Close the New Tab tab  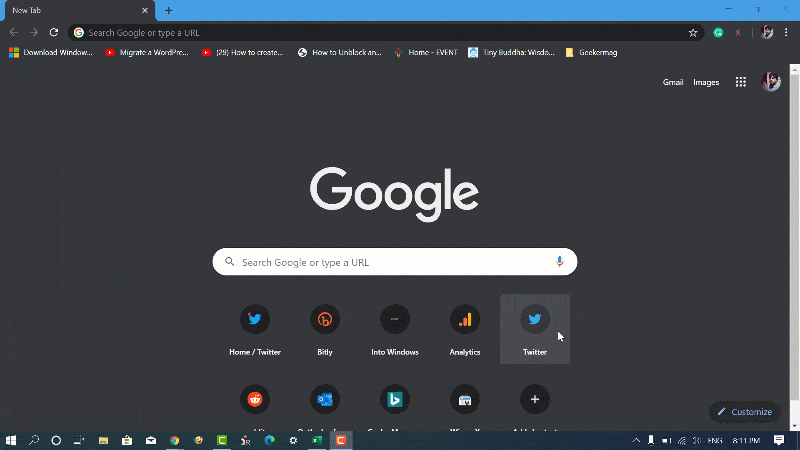145,10
